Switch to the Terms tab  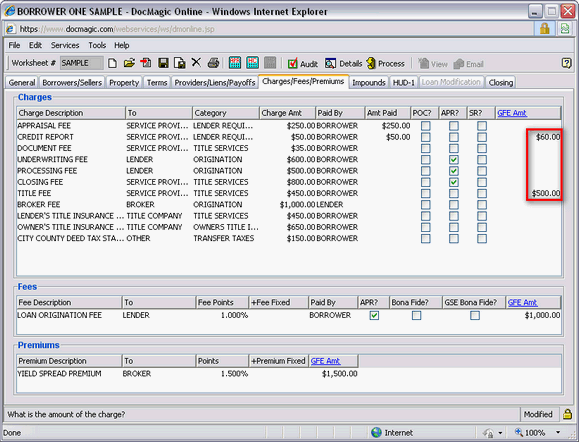[x=157, y=82]
